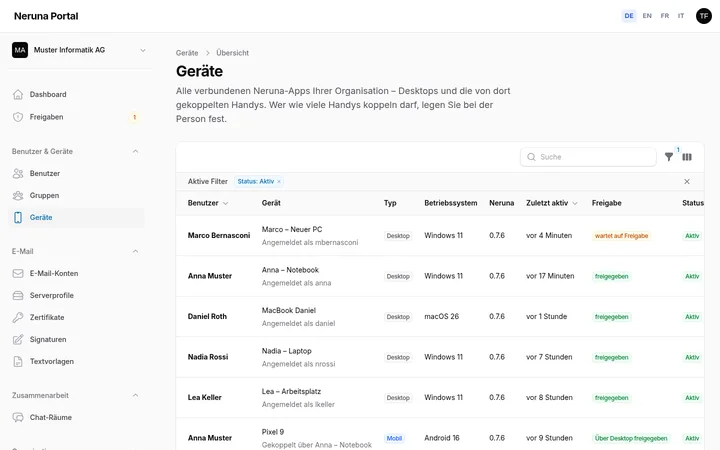Viewport: 720px width, 450px height.
Task: Click the Textvorlagen document icon
Action: (18, 362)
